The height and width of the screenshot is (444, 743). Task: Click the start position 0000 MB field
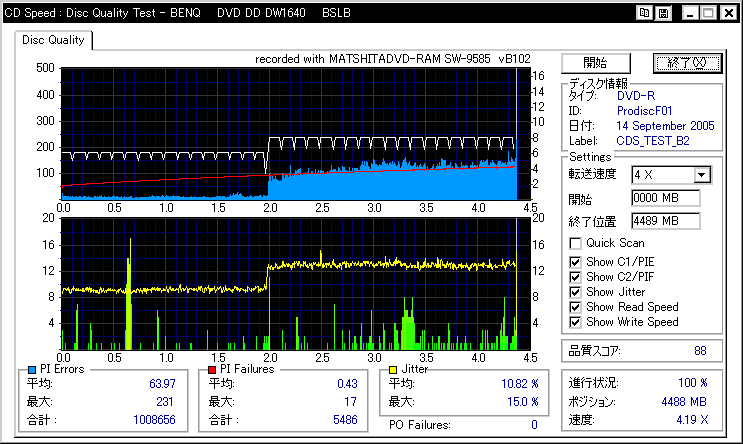pyautogui.click(x=665, y=198)
